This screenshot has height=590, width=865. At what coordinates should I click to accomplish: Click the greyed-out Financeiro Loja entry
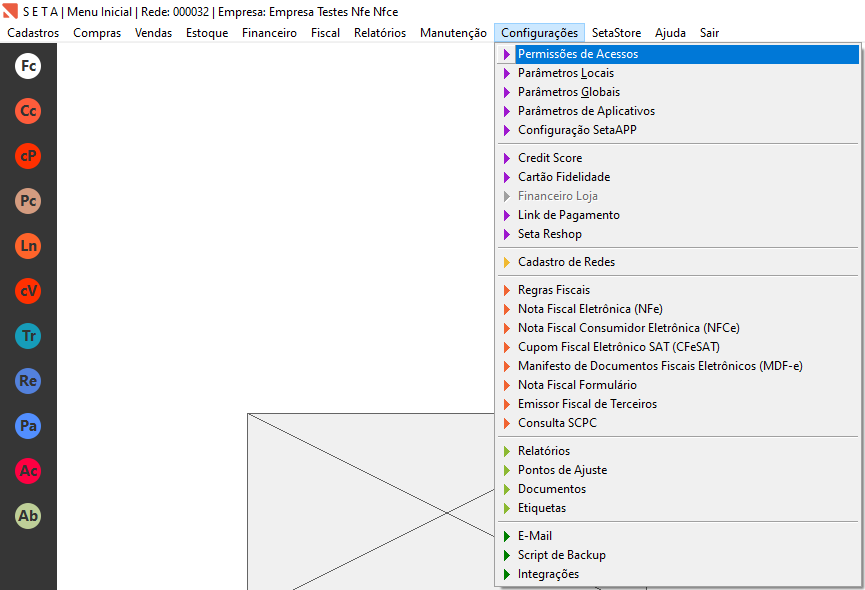click(679, 196)
